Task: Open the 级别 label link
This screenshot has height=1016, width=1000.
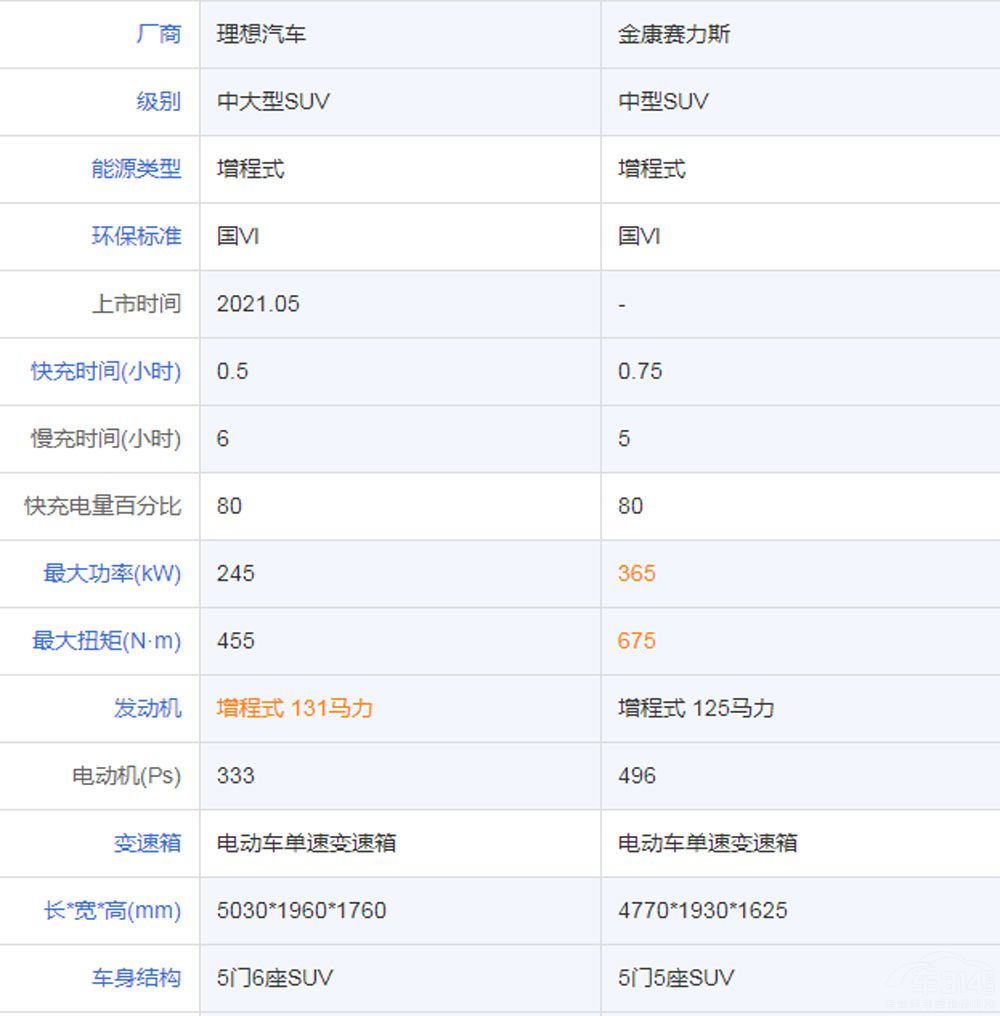Action: pyautogui.click(x=158, y=101)
